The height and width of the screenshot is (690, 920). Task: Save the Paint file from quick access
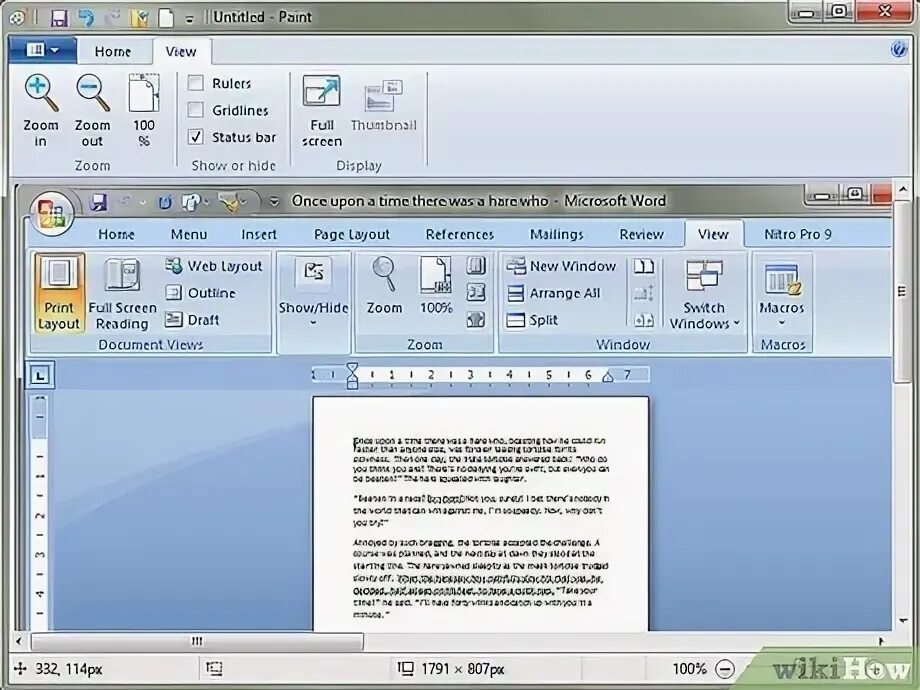pyautogui.click(x=59, y=18)
